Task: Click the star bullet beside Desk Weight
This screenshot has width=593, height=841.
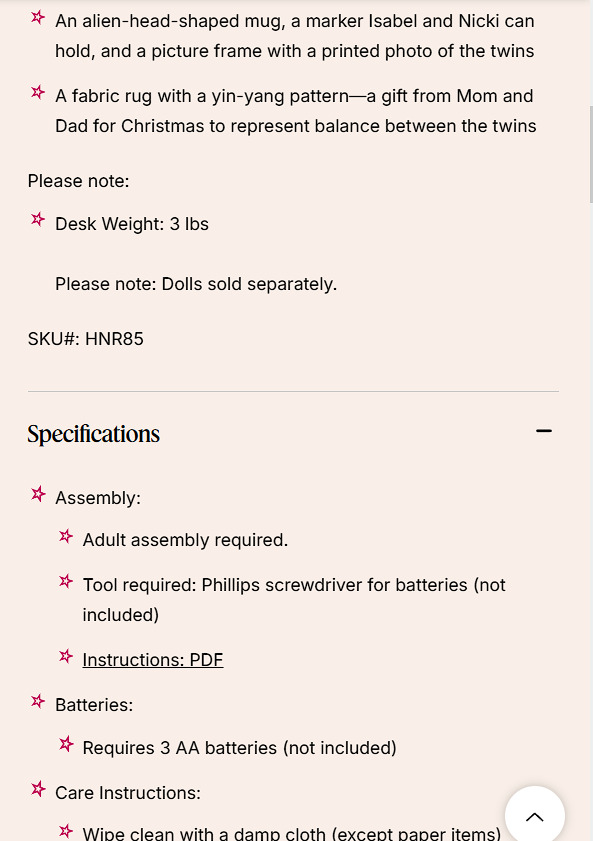Action: pyautogui.click(x=38, y=219)
